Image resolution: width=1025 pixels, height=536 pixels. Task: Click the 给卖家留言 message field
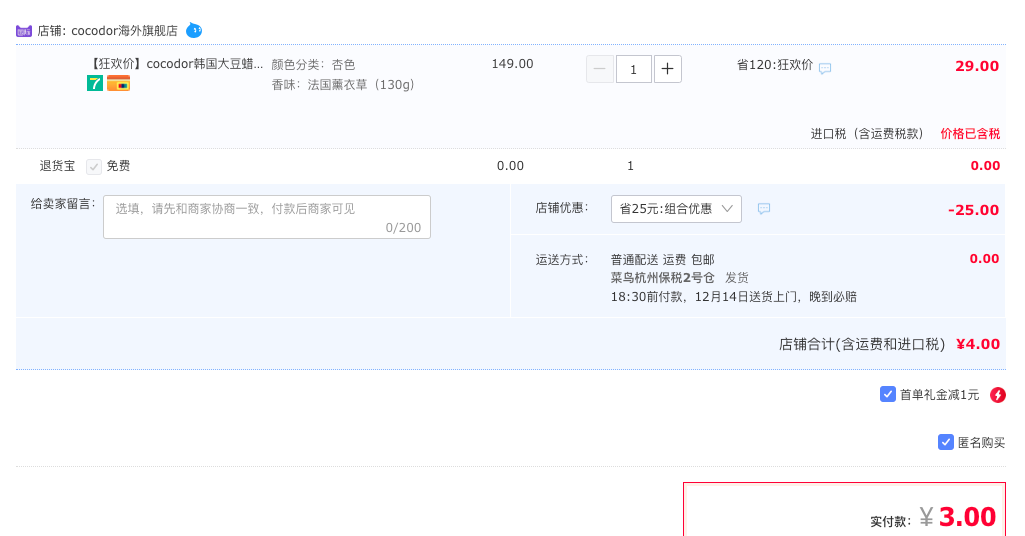pos(267,217)
